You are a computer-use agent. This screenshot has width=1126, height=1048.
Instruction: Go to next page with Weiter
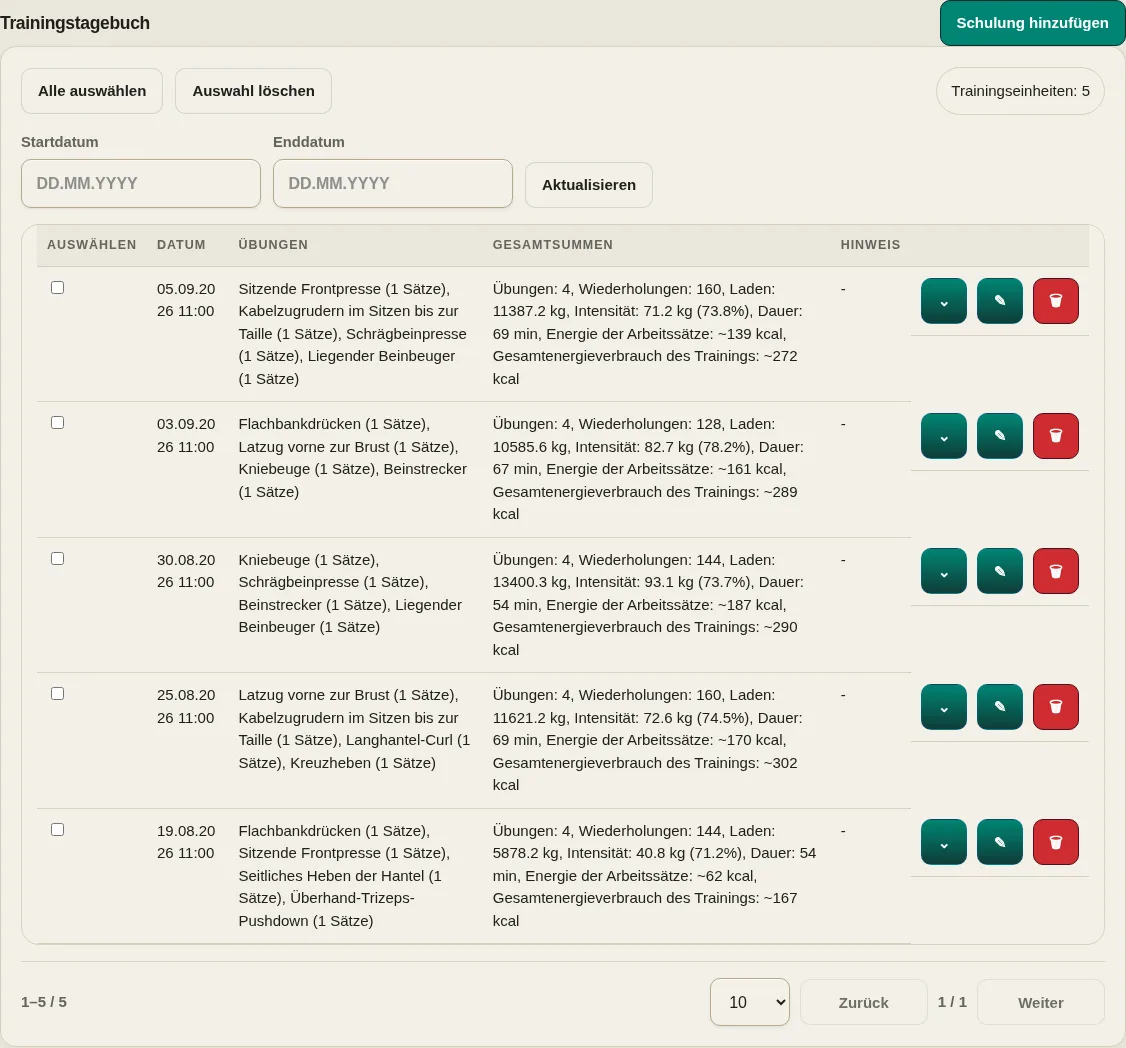click(x=1041, y=1002)
